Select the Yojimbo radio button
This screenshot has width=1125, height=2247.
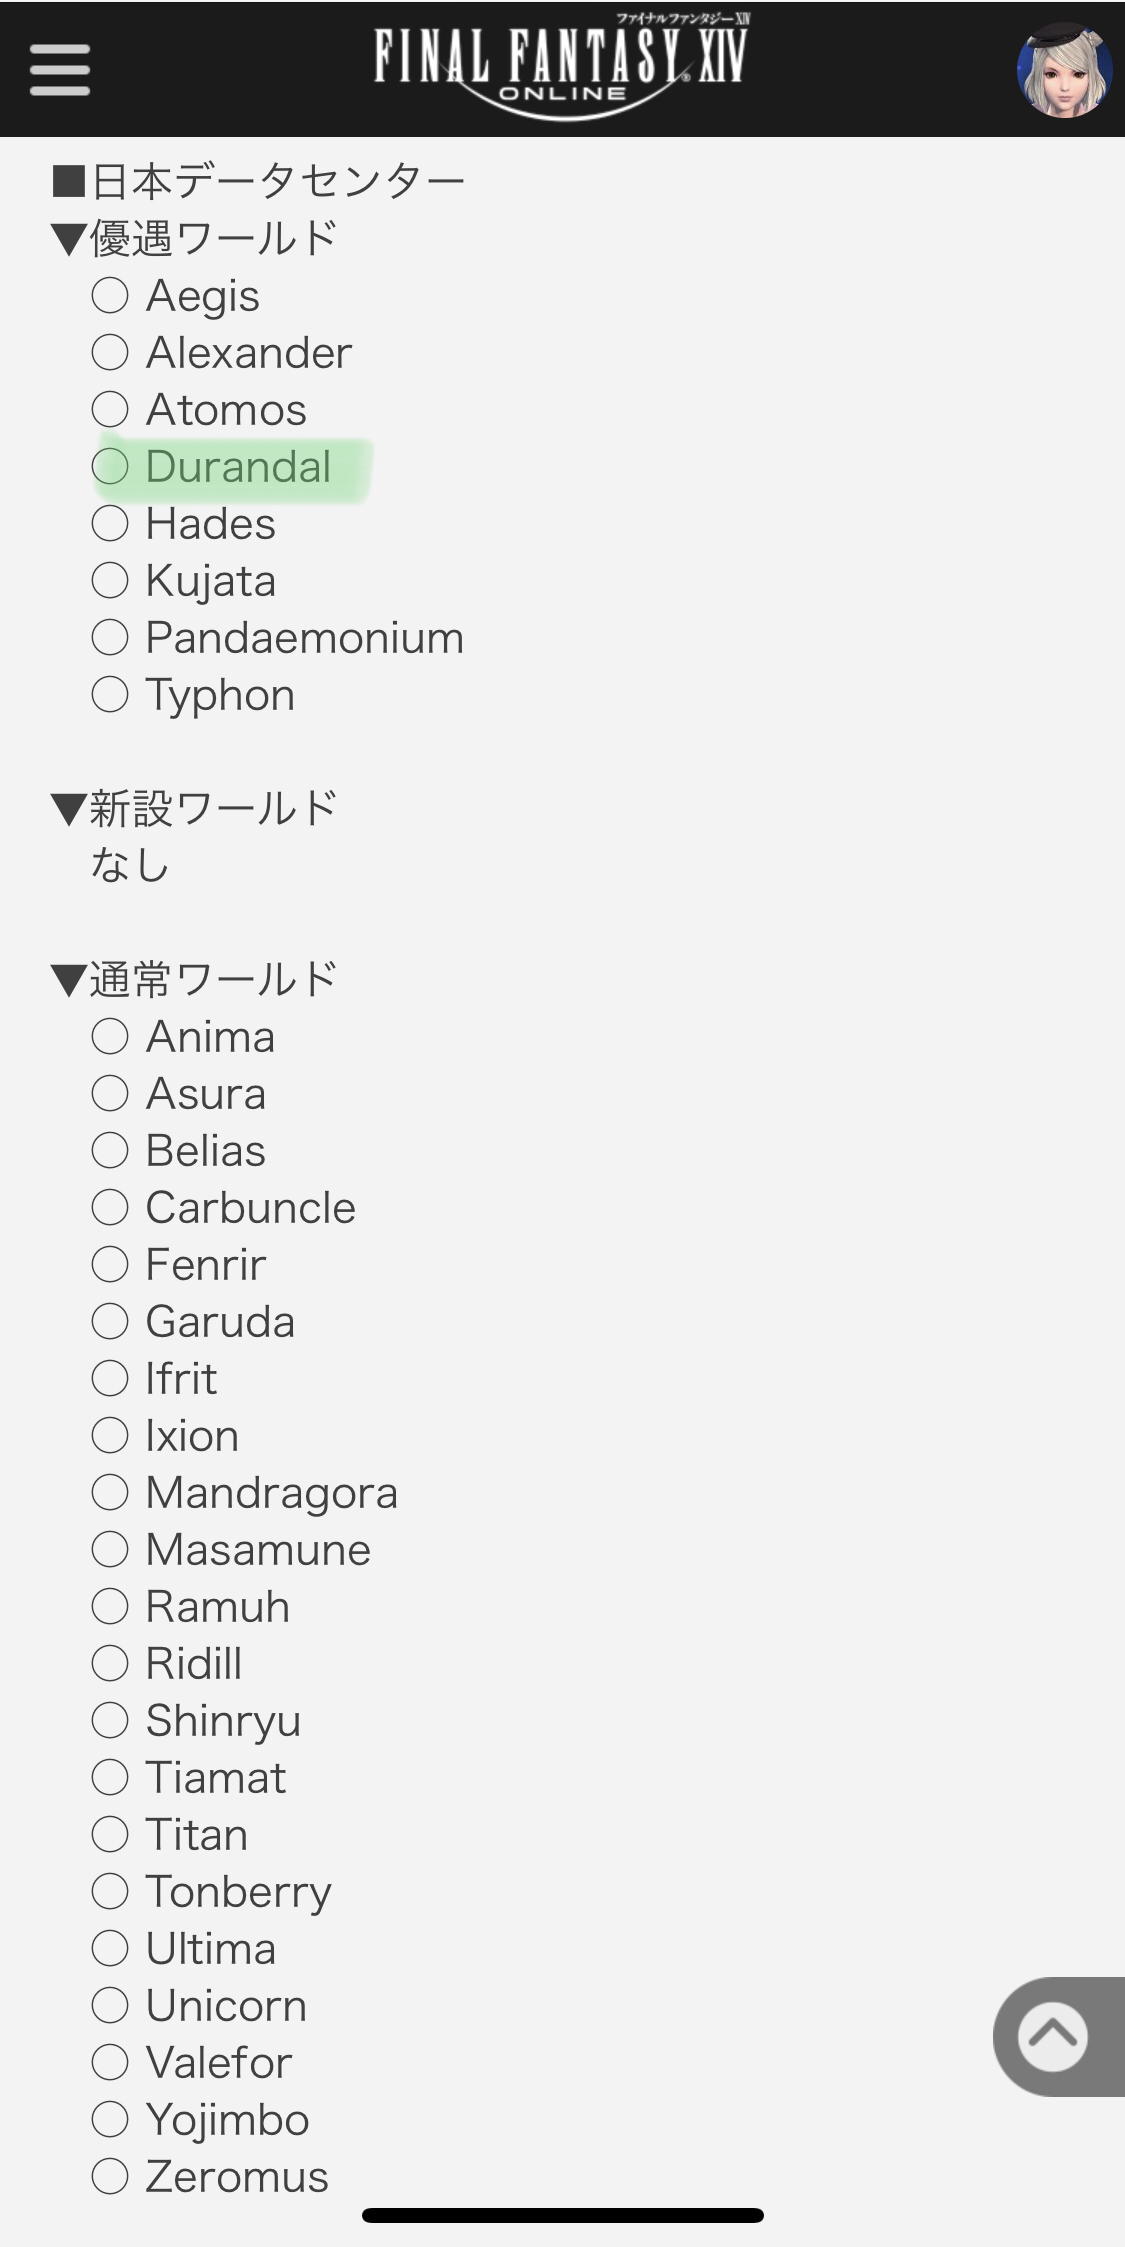pyautogui.click(x=110, y=2119)
